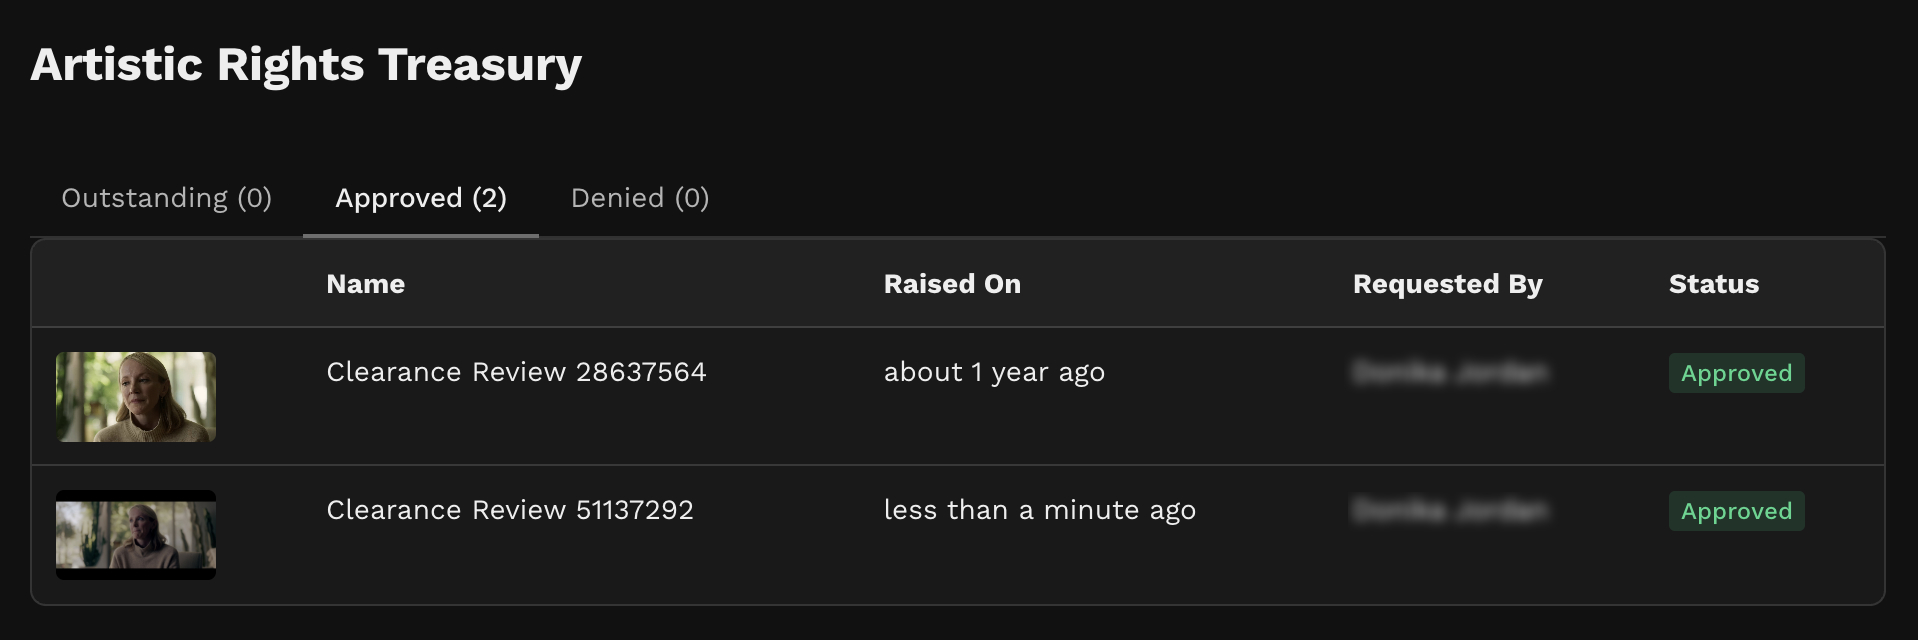Open the Outstanding (0) tab

tap(166, 198)
